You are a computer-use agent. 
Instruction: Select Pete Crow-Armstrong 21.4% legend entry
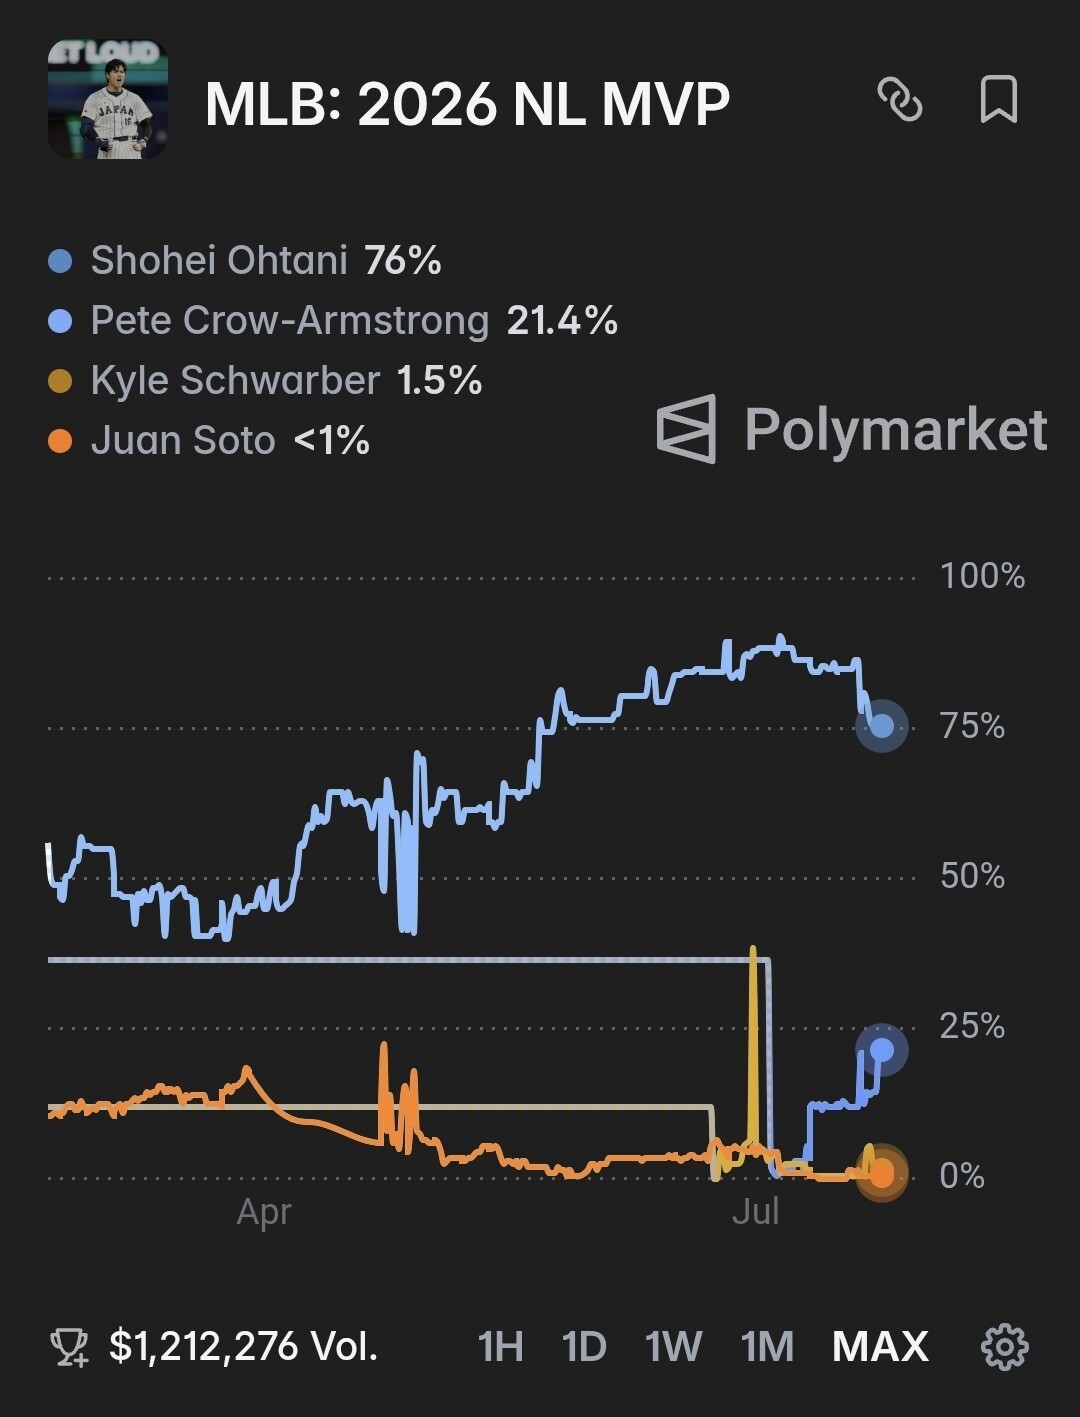[x=333, y=321]
